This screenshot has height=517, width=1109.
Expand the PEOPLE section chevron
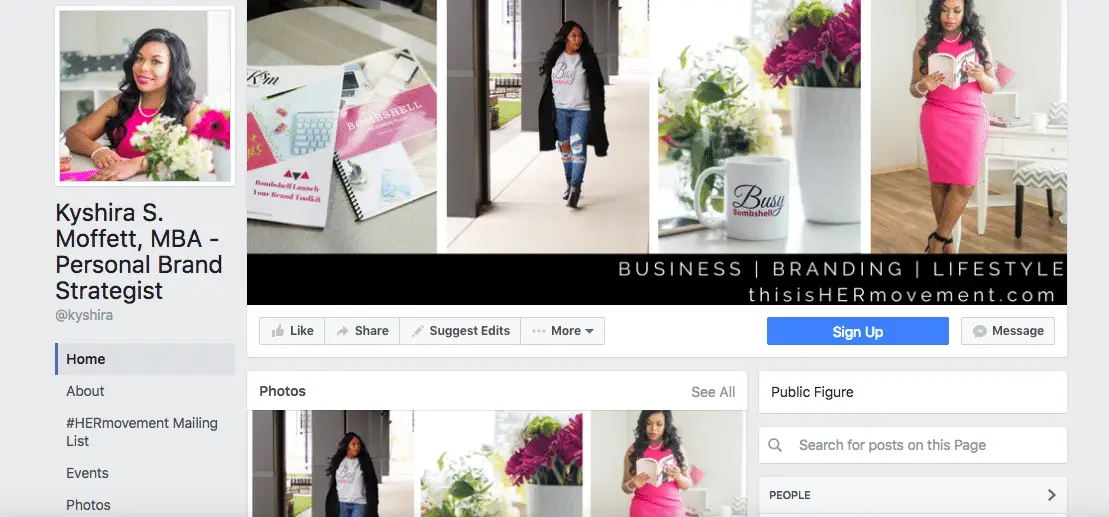coord(1052,495)
